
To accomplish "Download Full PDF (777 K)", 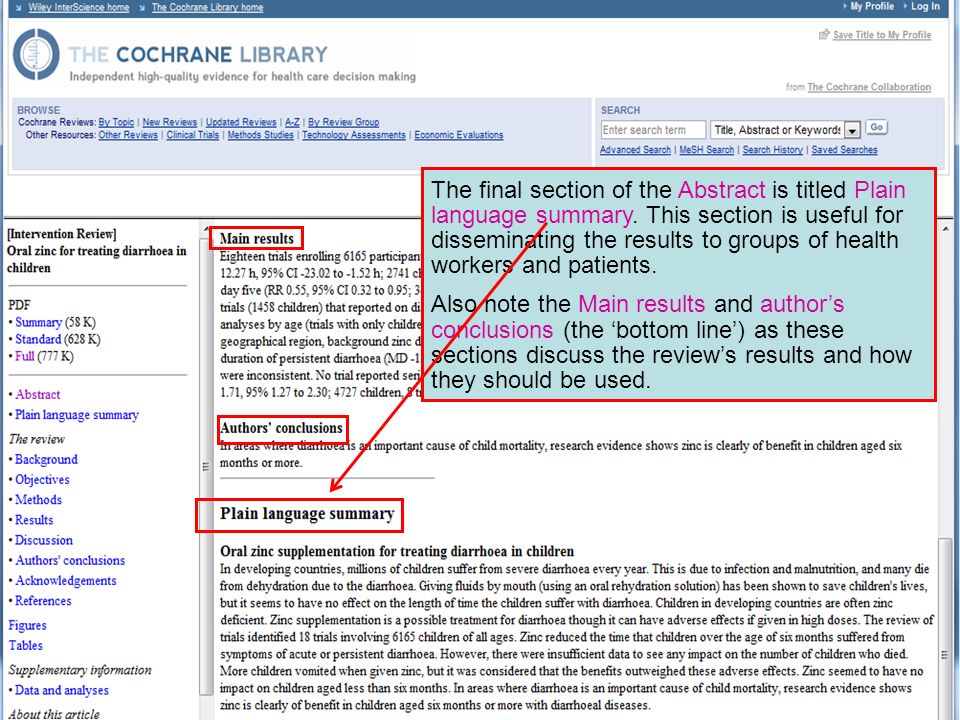I will [24, 356].
